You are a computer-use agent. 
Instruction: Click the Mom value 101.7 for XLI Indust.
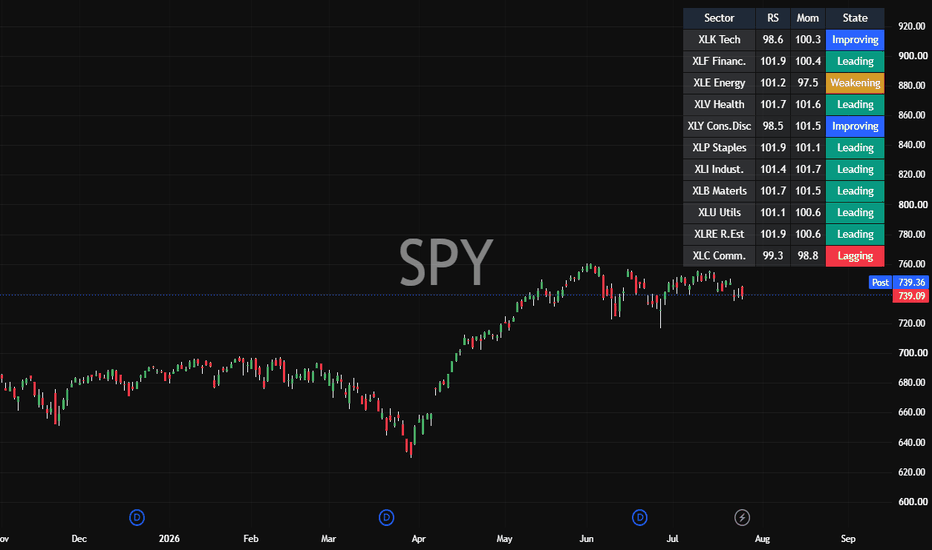(808, 169)
